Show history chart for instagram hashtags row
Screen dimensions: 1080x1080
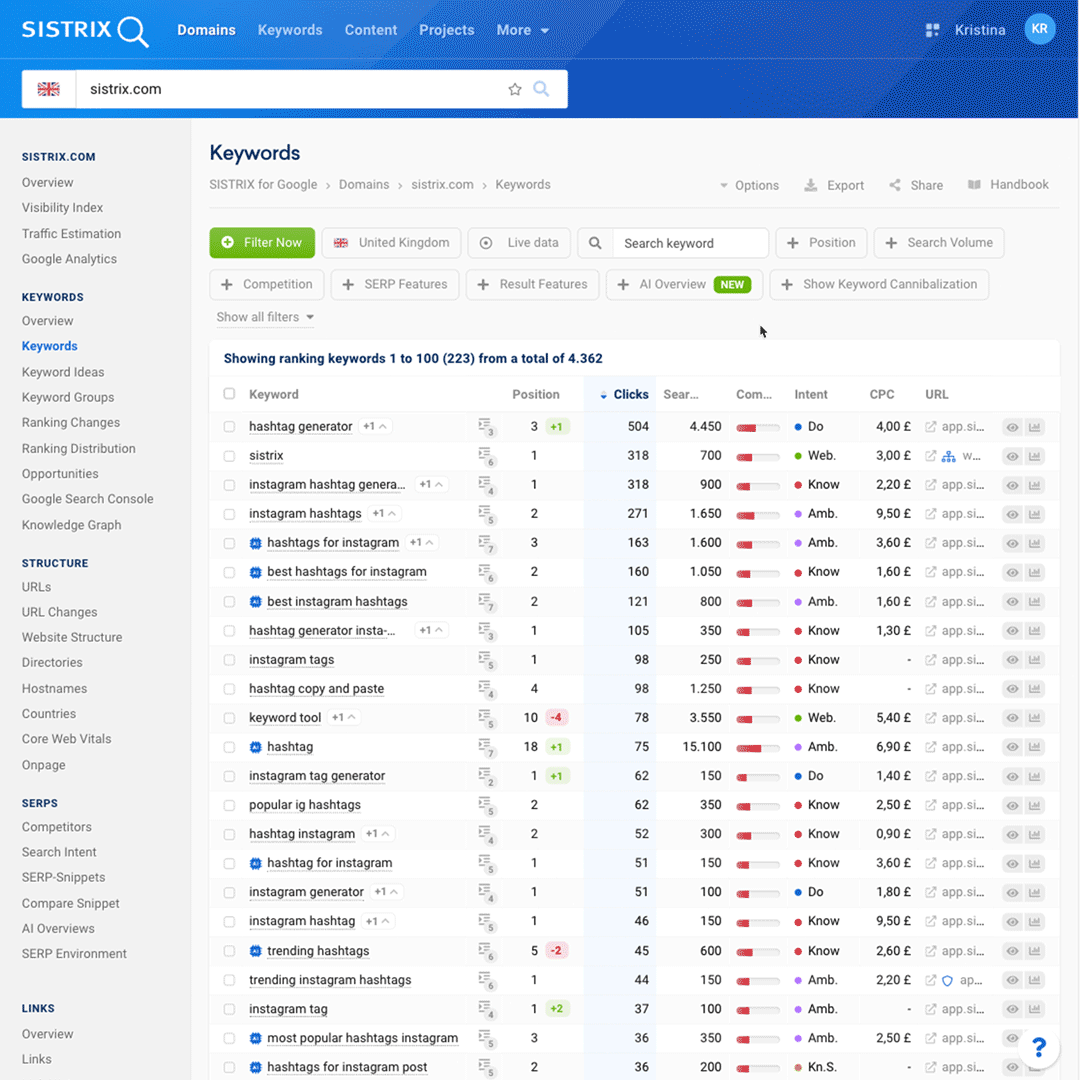1035,514
